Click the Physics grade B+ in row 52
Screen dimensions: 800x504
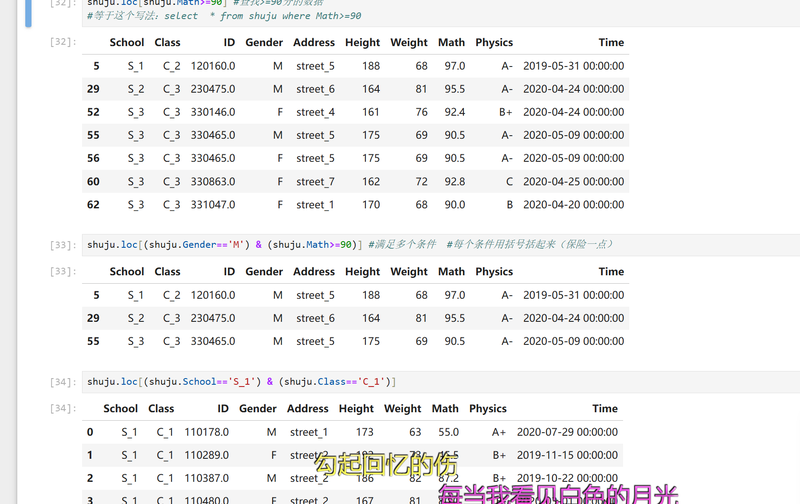point(505,113)
